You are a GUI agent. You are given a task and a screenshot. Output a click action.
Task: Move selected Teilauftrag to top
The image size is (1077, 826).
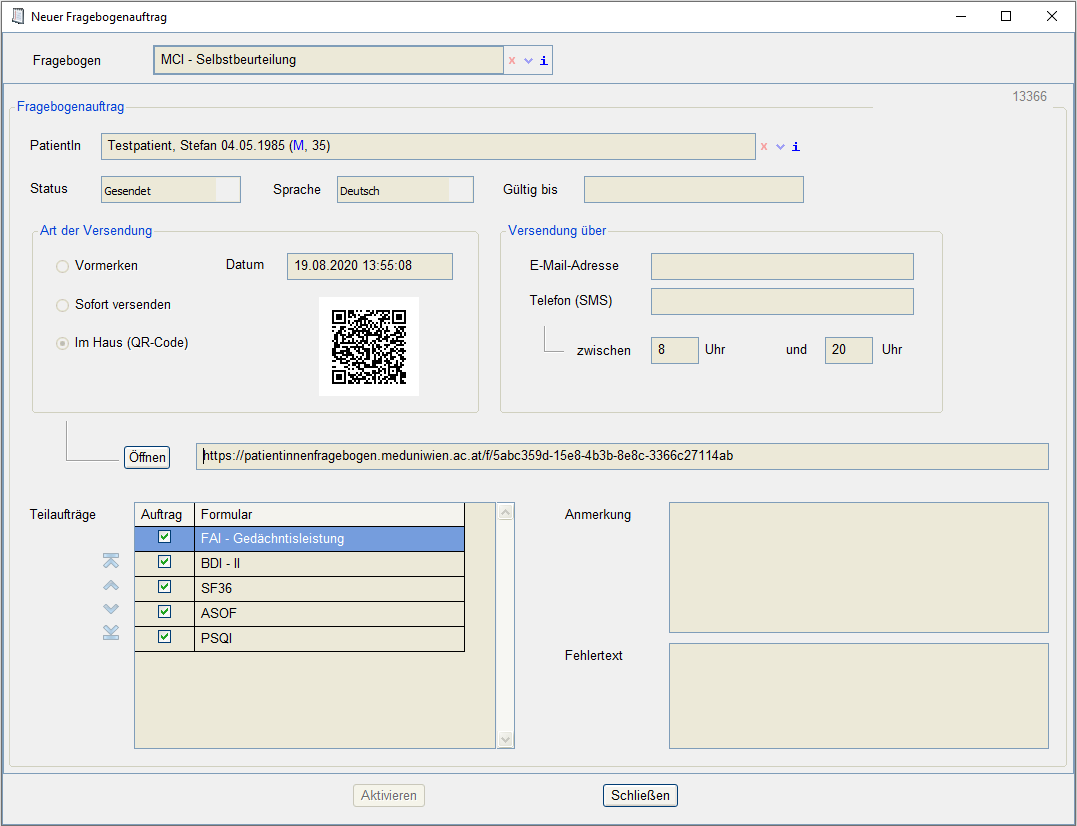pos(111,562)
